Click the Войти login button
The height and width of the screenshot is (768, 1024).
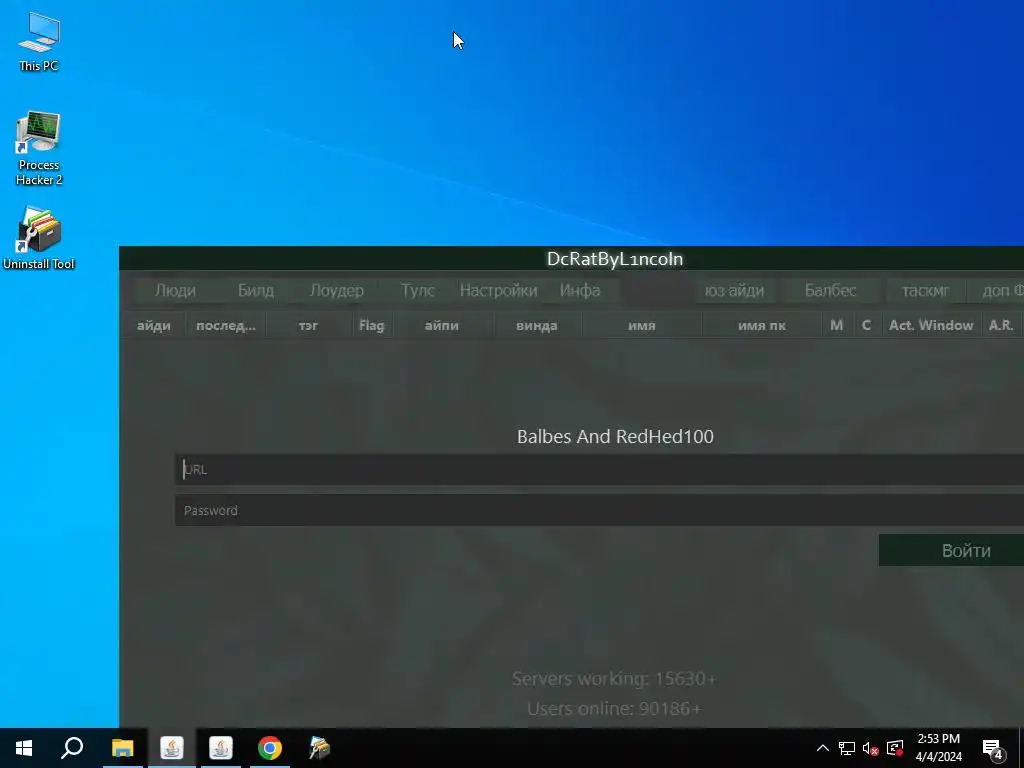(952, 551)
